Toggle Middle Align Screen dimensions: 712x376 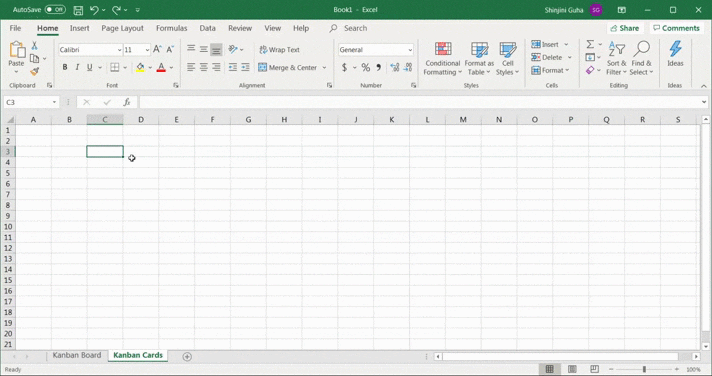[x=203, y=49]
